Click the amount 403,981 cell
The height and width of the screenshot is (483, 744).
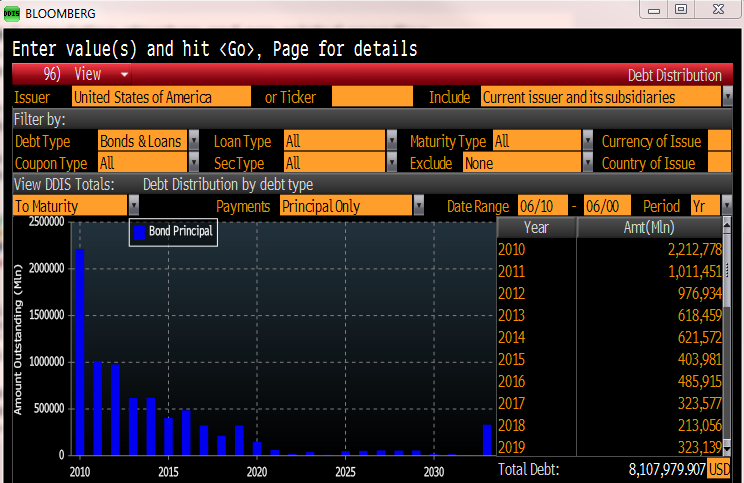tap(700, 359)
